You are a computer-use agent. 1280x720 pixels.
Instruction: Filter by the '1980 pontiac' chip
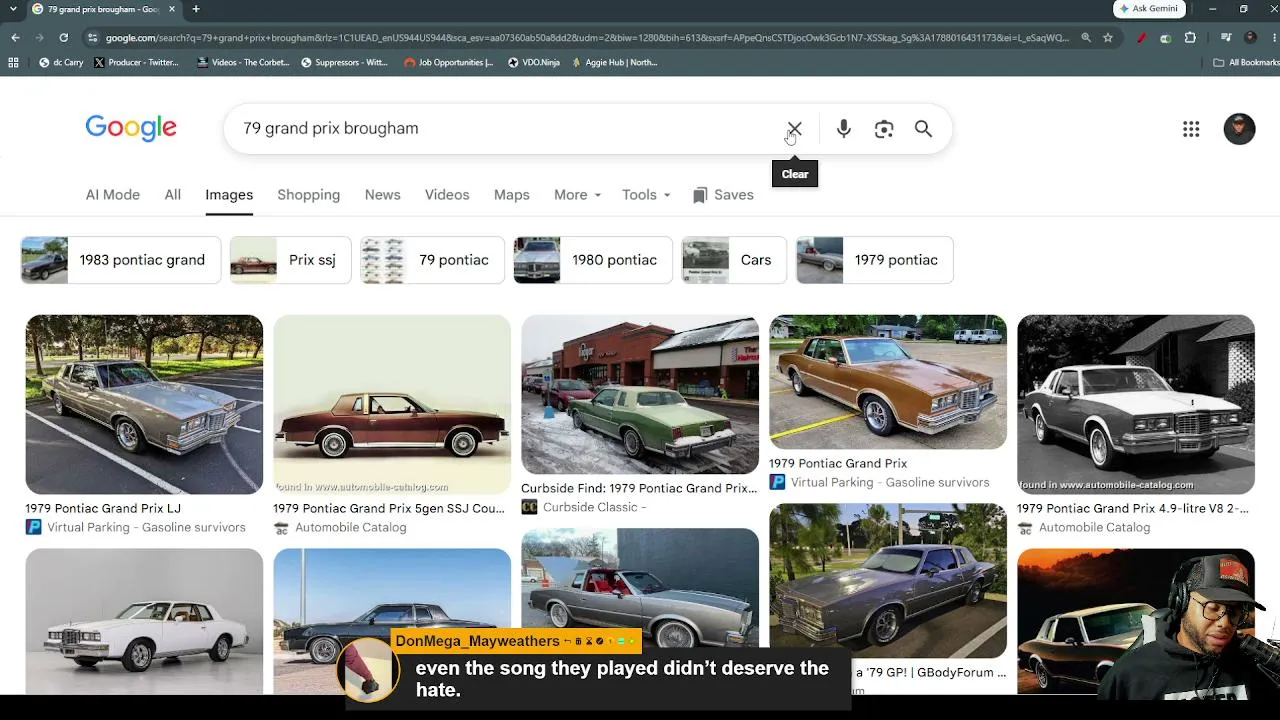tap(593, 260)
